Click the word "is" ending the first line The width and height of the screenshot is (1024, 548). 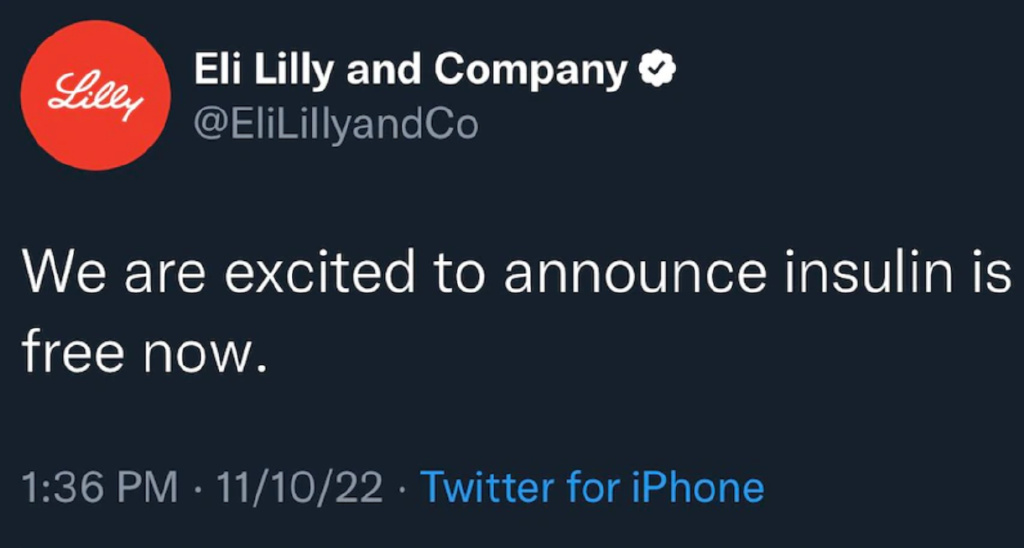coord(993,273)
